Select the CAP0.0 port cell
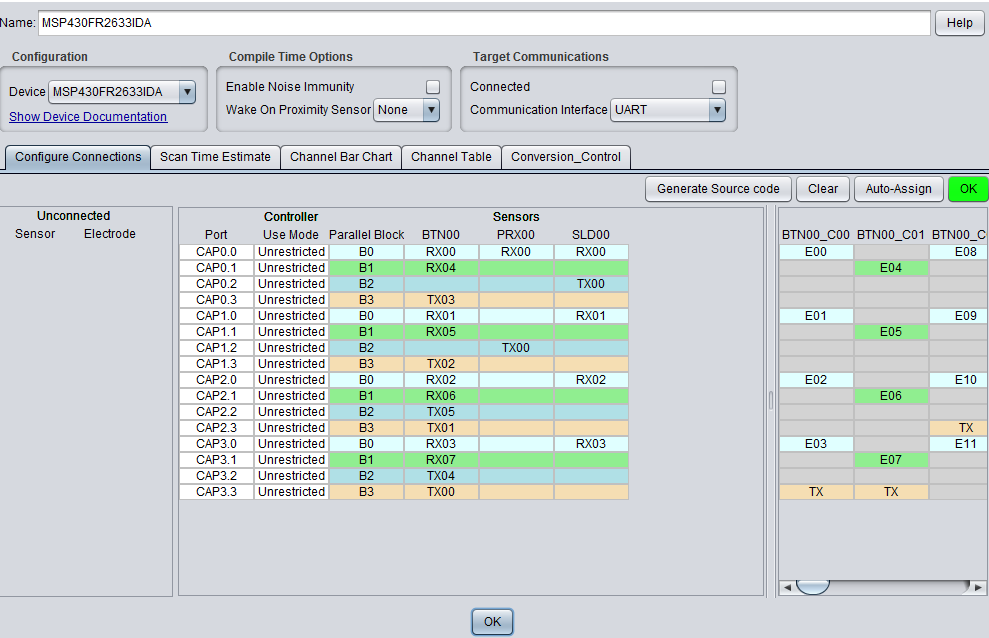 point(216,252)
